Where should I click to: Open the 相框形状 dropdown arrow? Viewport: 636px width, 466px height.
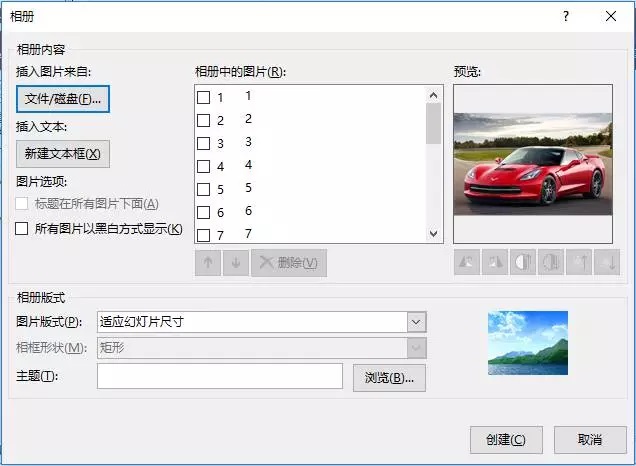click(x=416, y=348)
